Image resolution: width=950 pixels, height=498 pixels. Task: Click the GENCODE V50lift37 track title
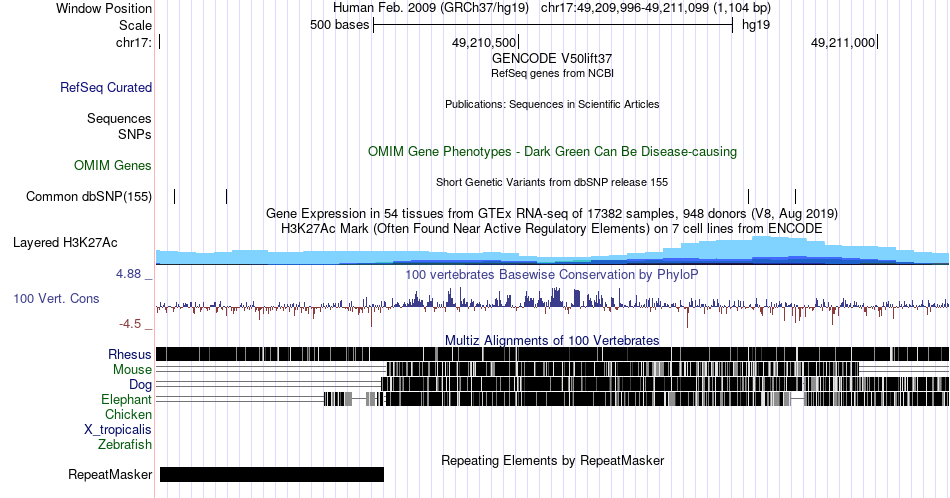(x=552, y=59)
